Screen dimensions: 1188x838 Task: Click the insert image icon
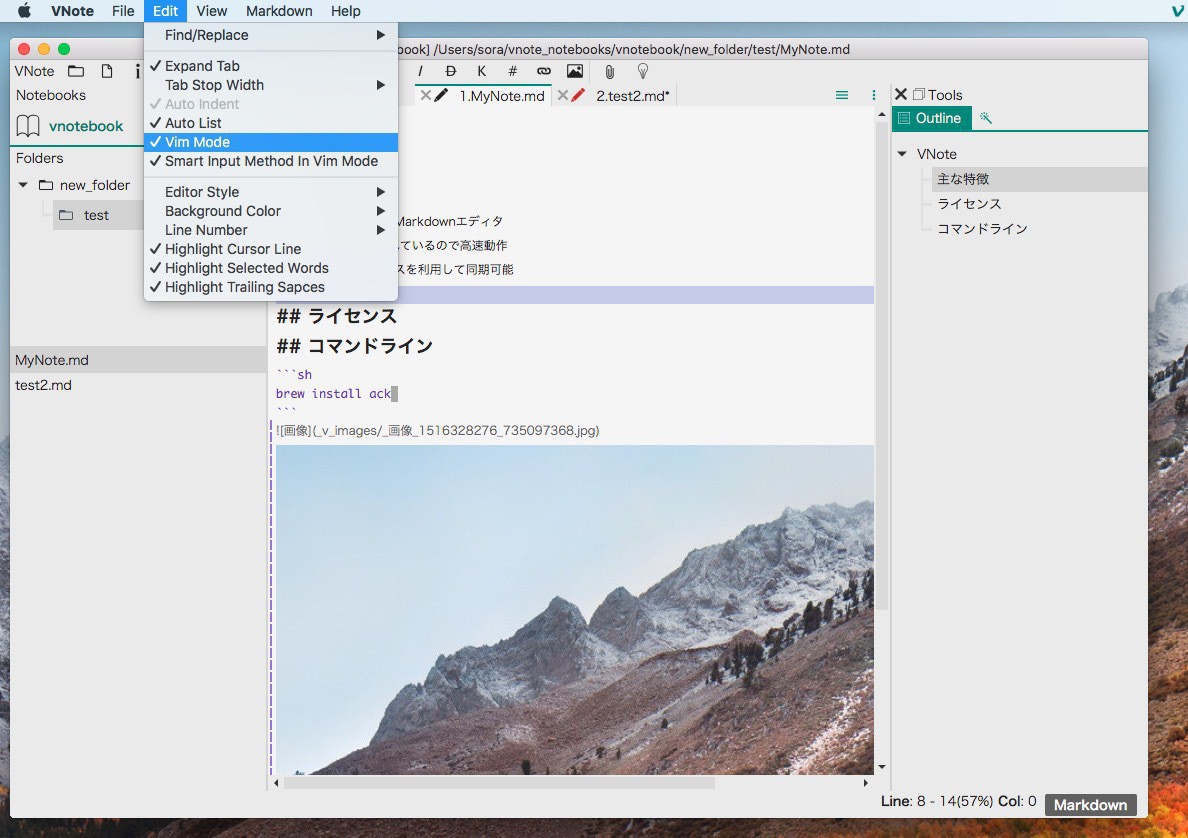pyautogui.click(x=574, y=71)
